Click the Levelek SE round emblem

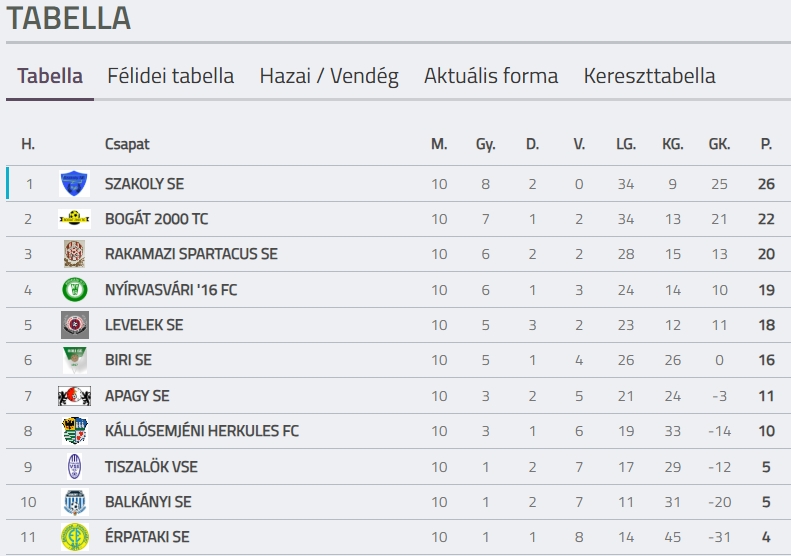74,325
